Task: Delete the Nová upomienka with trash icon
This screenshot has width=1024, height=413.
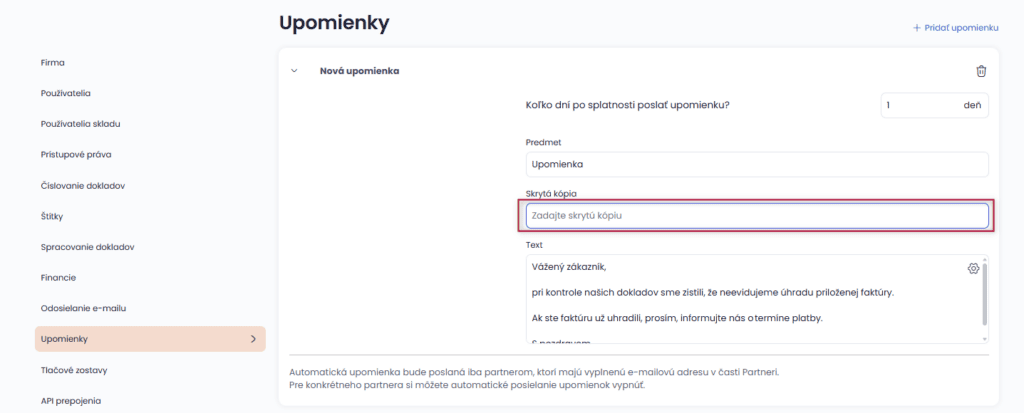Action: [x=981, y=71]
